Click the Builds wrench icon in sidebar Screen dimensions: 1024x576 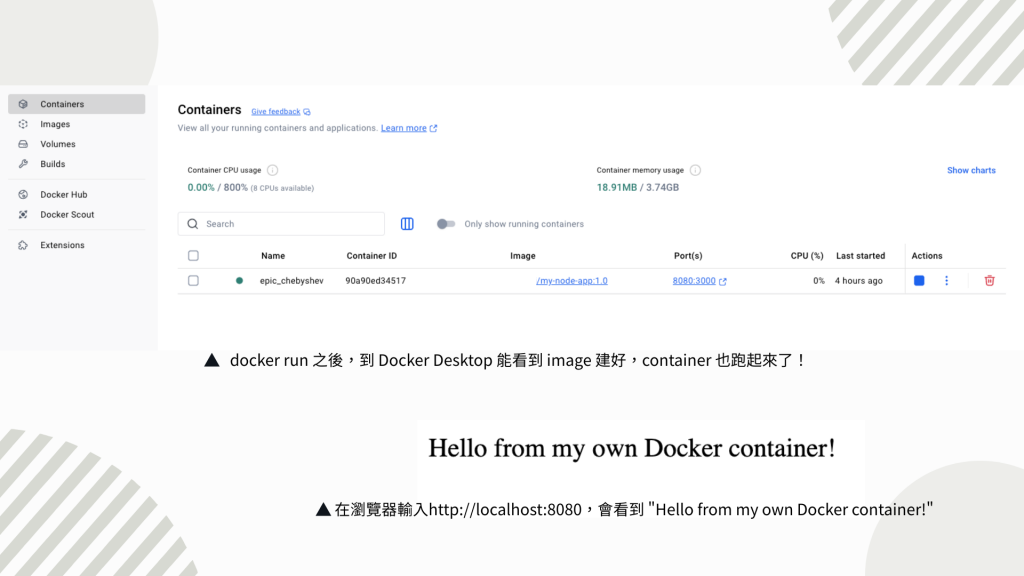pos(23,164)
